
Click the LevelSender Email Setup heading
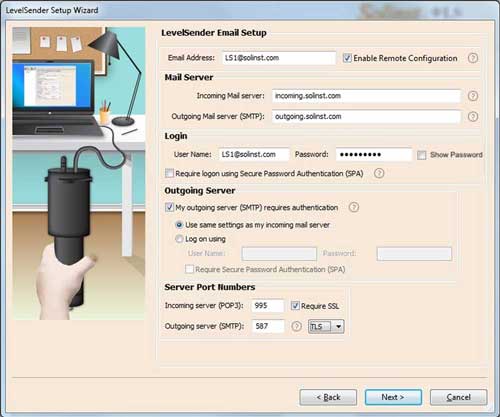[x=214, y=33]
